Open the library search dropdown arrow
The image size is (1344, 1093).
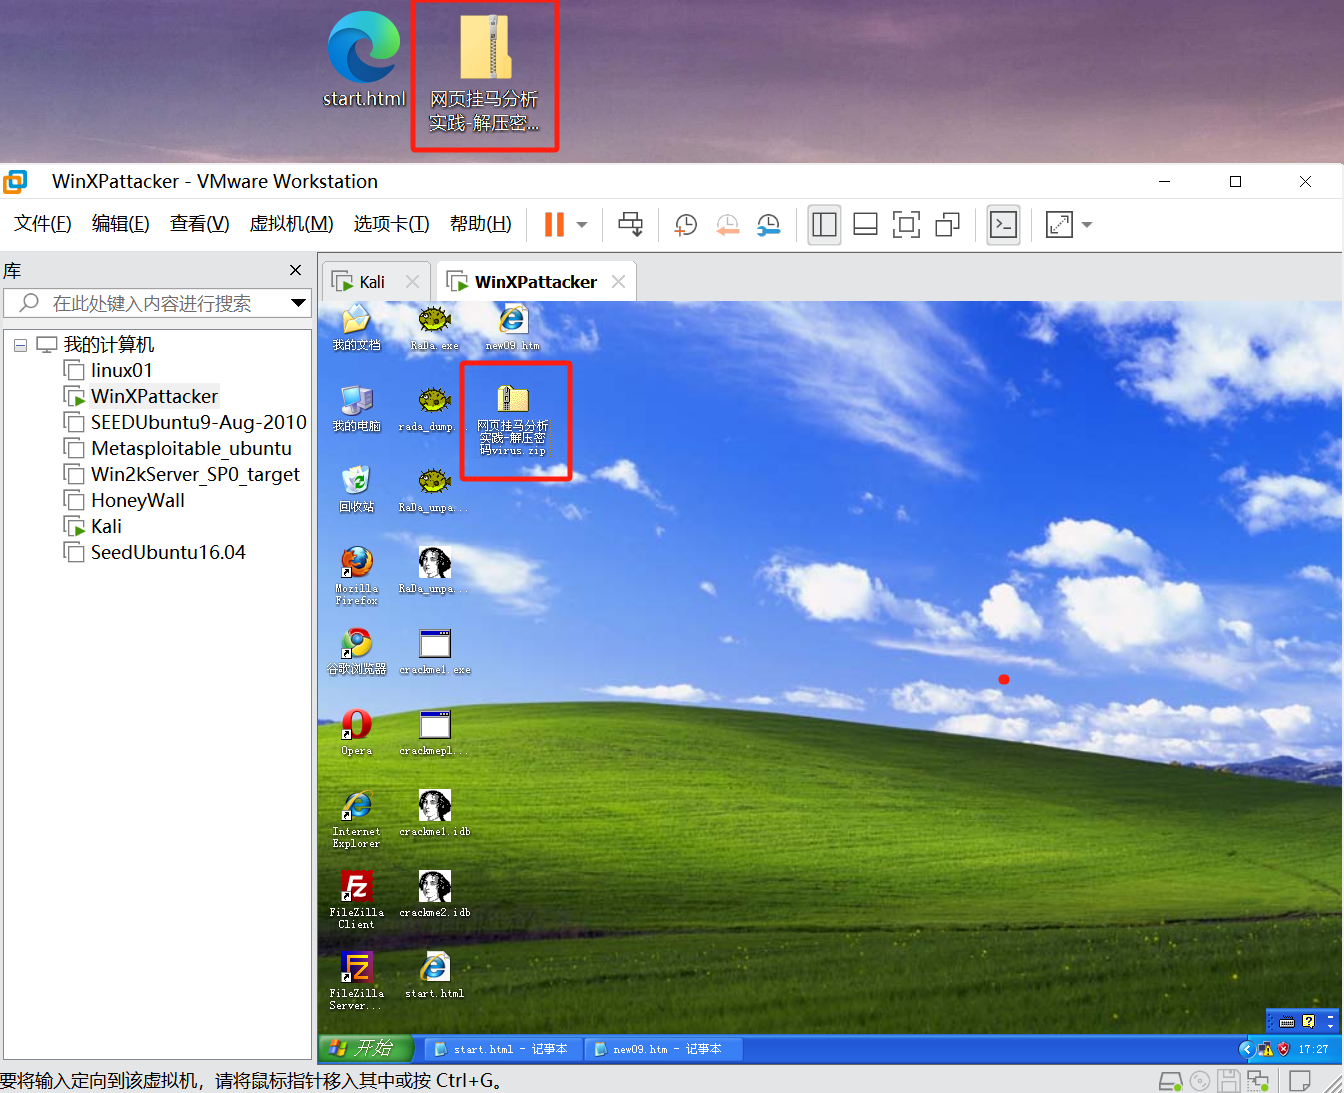(298, 303)
